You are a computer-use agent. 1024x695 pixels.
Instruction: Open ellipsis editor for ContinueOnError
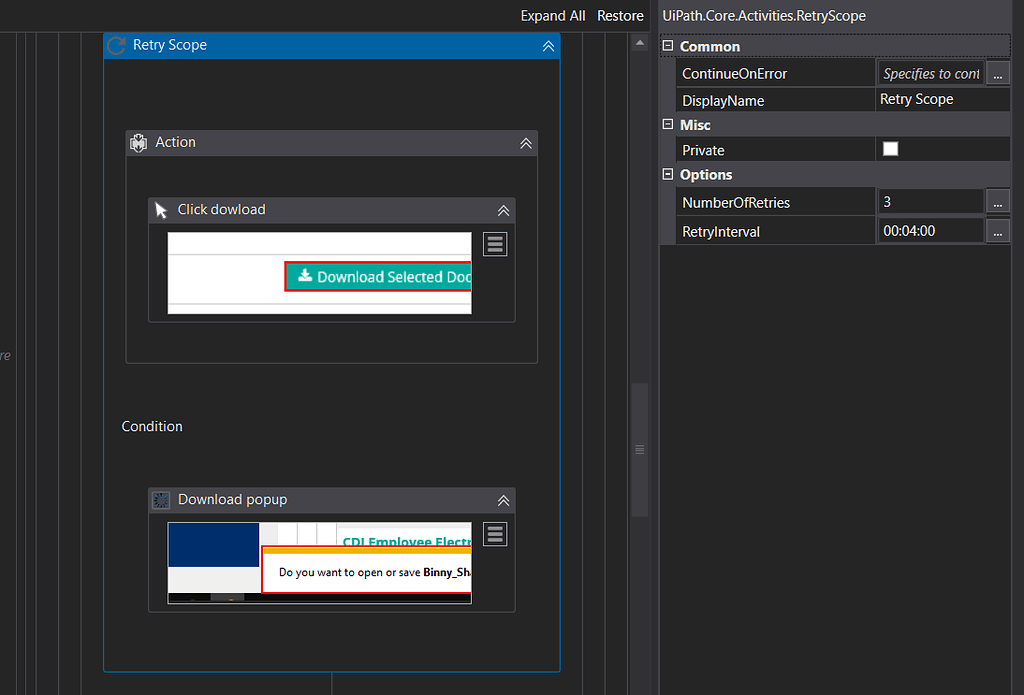(998, 73)
